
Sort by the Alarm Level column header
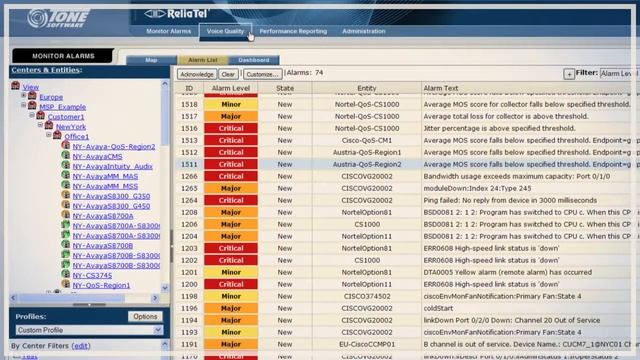coord(231,88)
